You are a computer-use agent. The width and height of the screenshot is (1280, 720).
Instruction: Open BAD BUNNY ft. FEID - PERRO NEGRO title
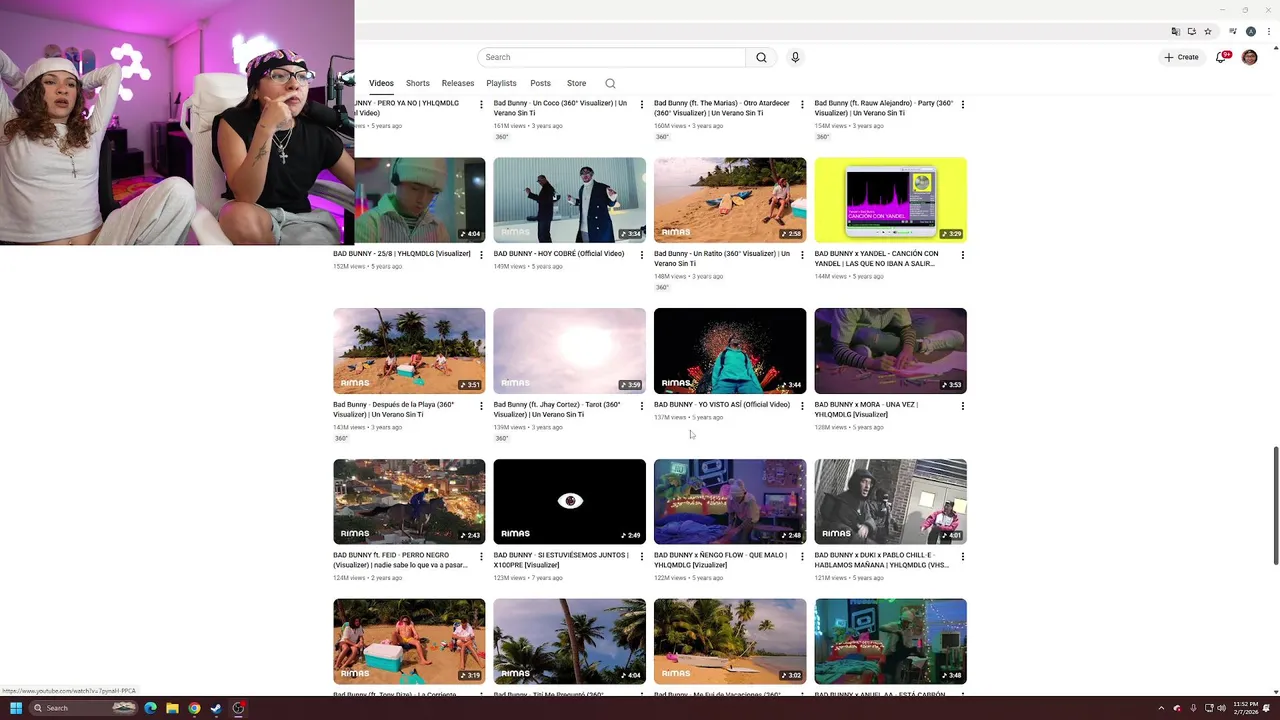[400, 560]
